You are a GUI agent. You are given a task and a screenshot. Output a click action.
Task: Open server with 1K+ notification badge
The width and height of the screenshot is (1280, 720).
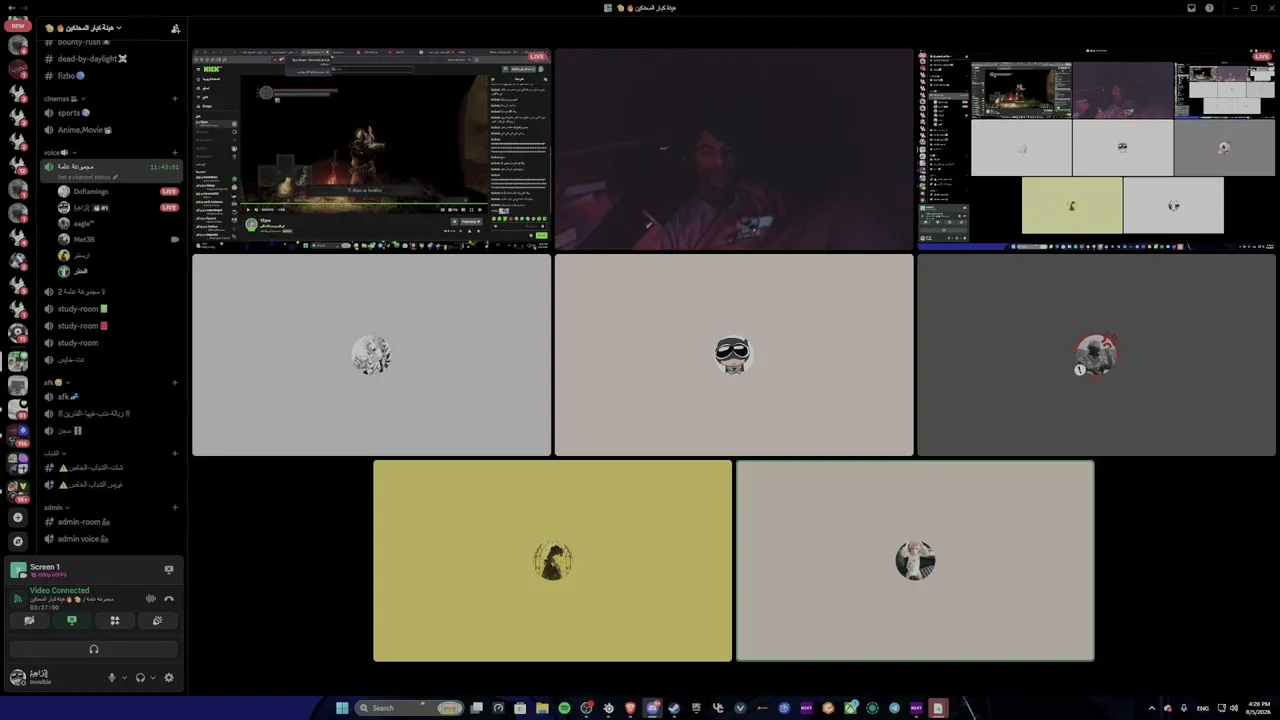(18, 490)
